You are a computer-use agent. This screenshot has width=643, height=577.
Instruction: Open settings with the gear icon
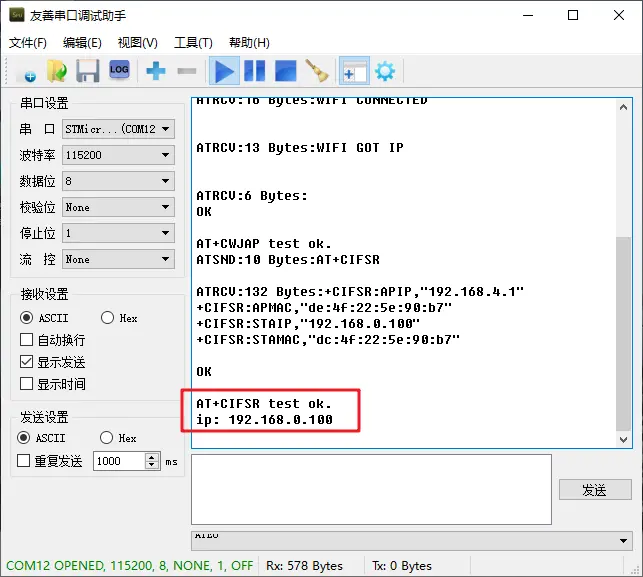pos(385,71)
